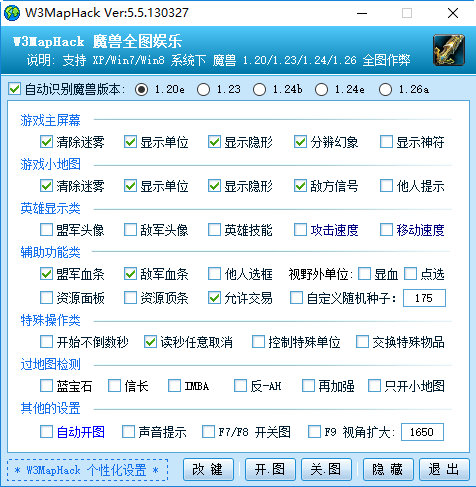Enable the 显示神符 checkbox
The width and height of the screenshot is (476, 487).
[386, 142]
